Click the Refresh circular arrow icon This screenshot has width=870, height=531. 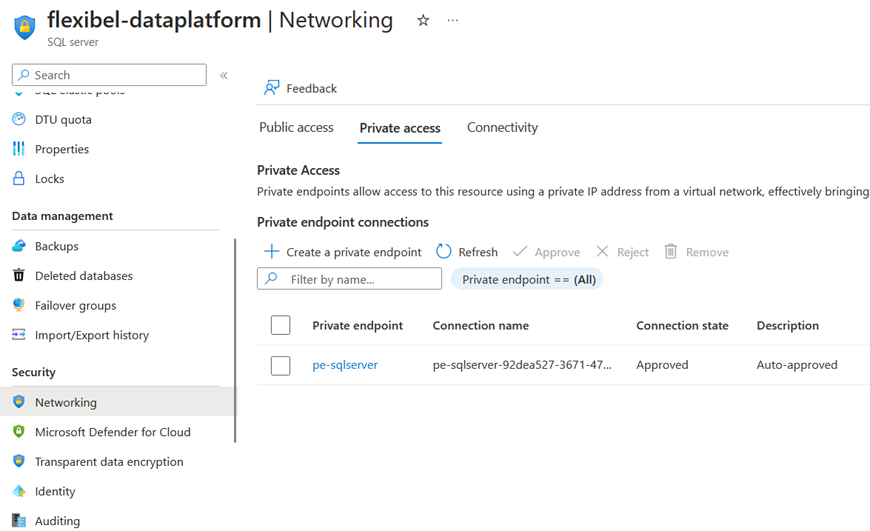[443, 251]
